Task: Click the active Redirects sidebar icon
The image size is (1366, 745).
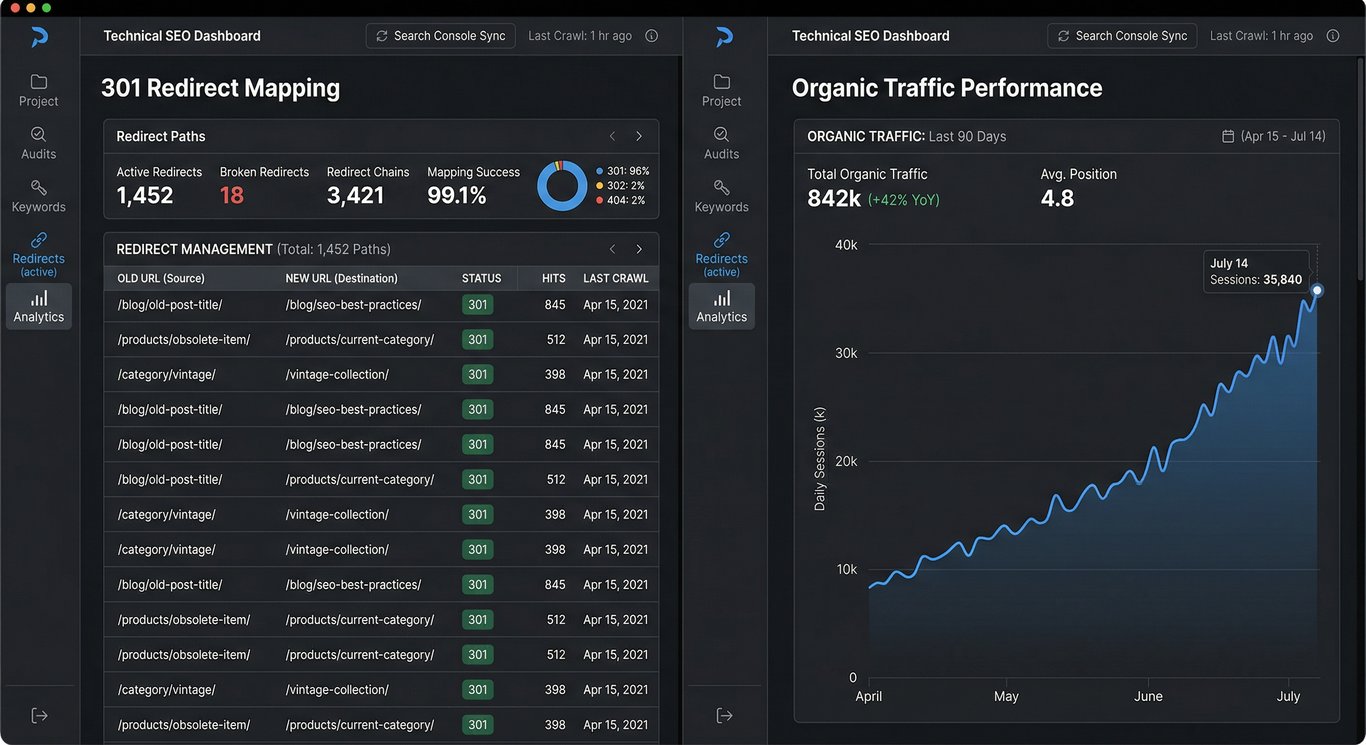Action: [x=38, y=252]
